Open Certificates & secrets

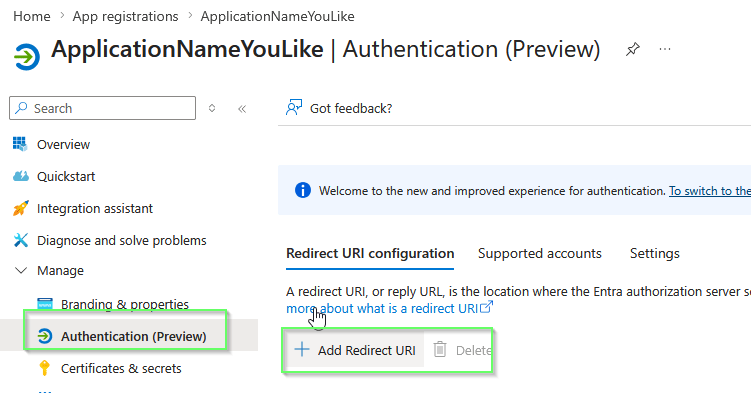coord(121,369)
